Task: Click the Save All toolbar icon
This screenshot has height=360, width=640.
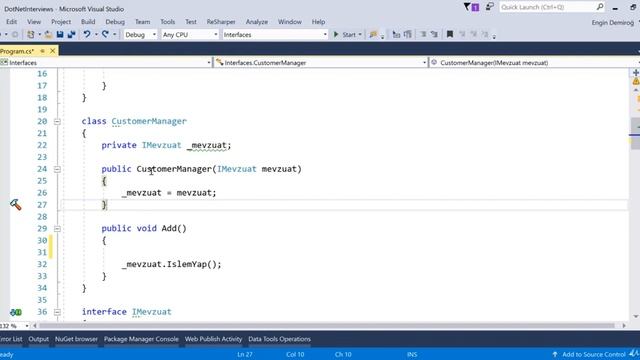Action: [x=71, y=35]
